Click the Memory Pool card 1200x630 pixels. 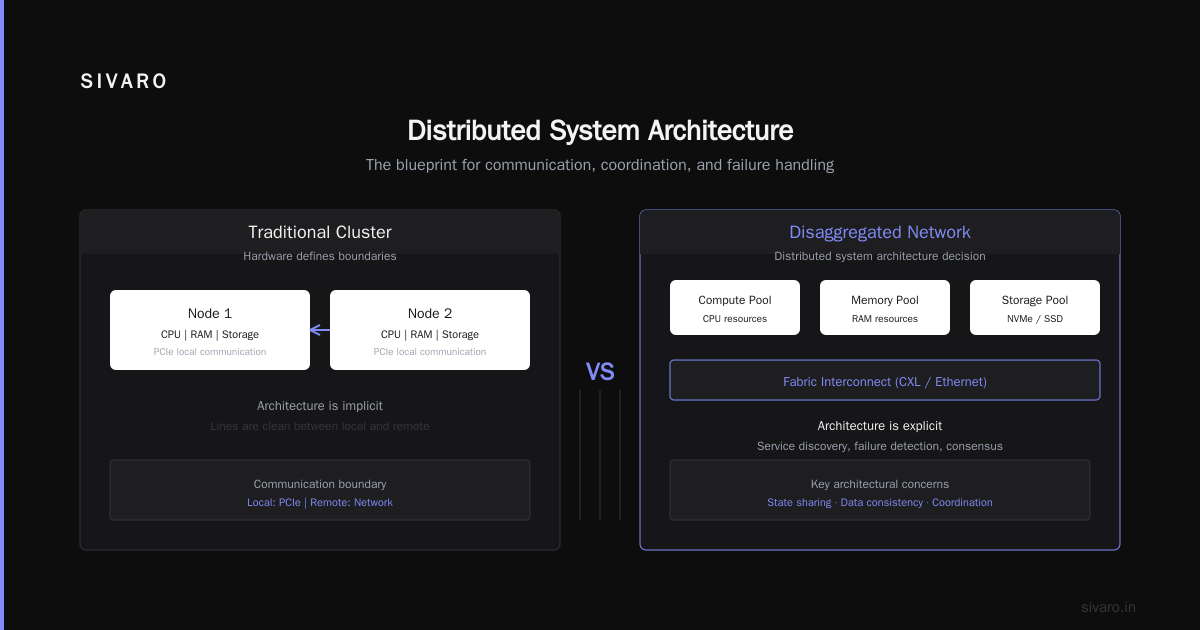pyautogui.click(x=885, y=307)
